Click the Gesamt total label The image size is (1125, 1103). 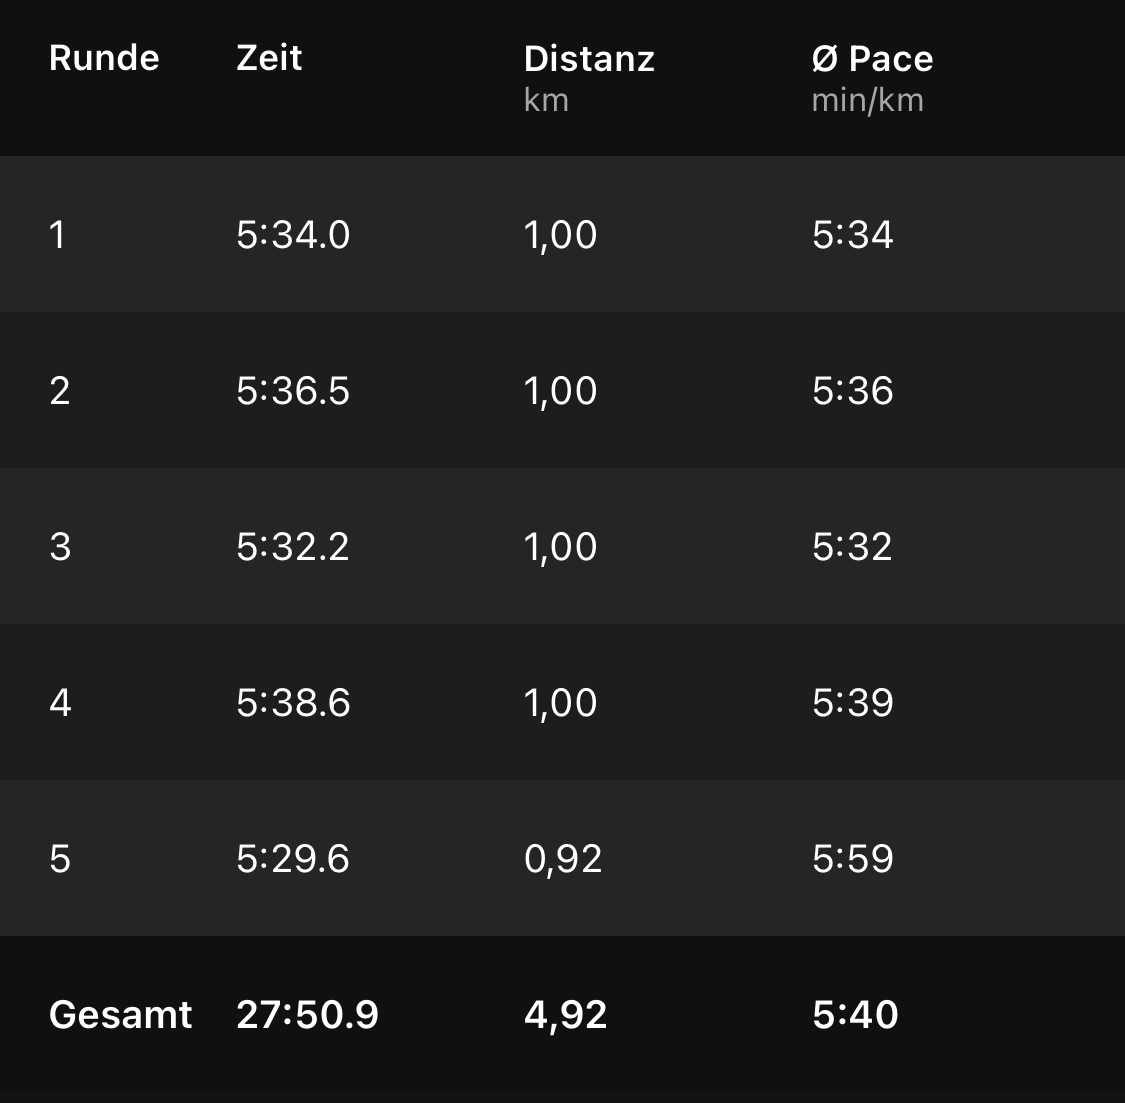[120, 1015]
